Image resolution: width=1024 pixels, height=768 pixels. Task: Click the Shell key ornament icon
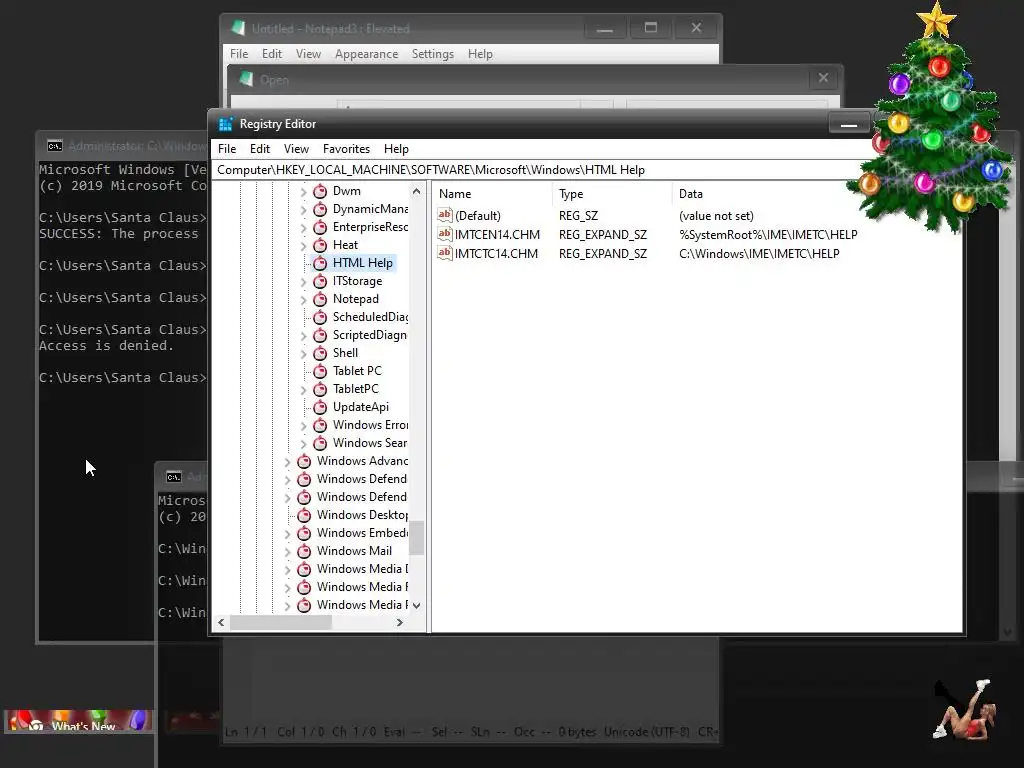[x=320, y=353]
